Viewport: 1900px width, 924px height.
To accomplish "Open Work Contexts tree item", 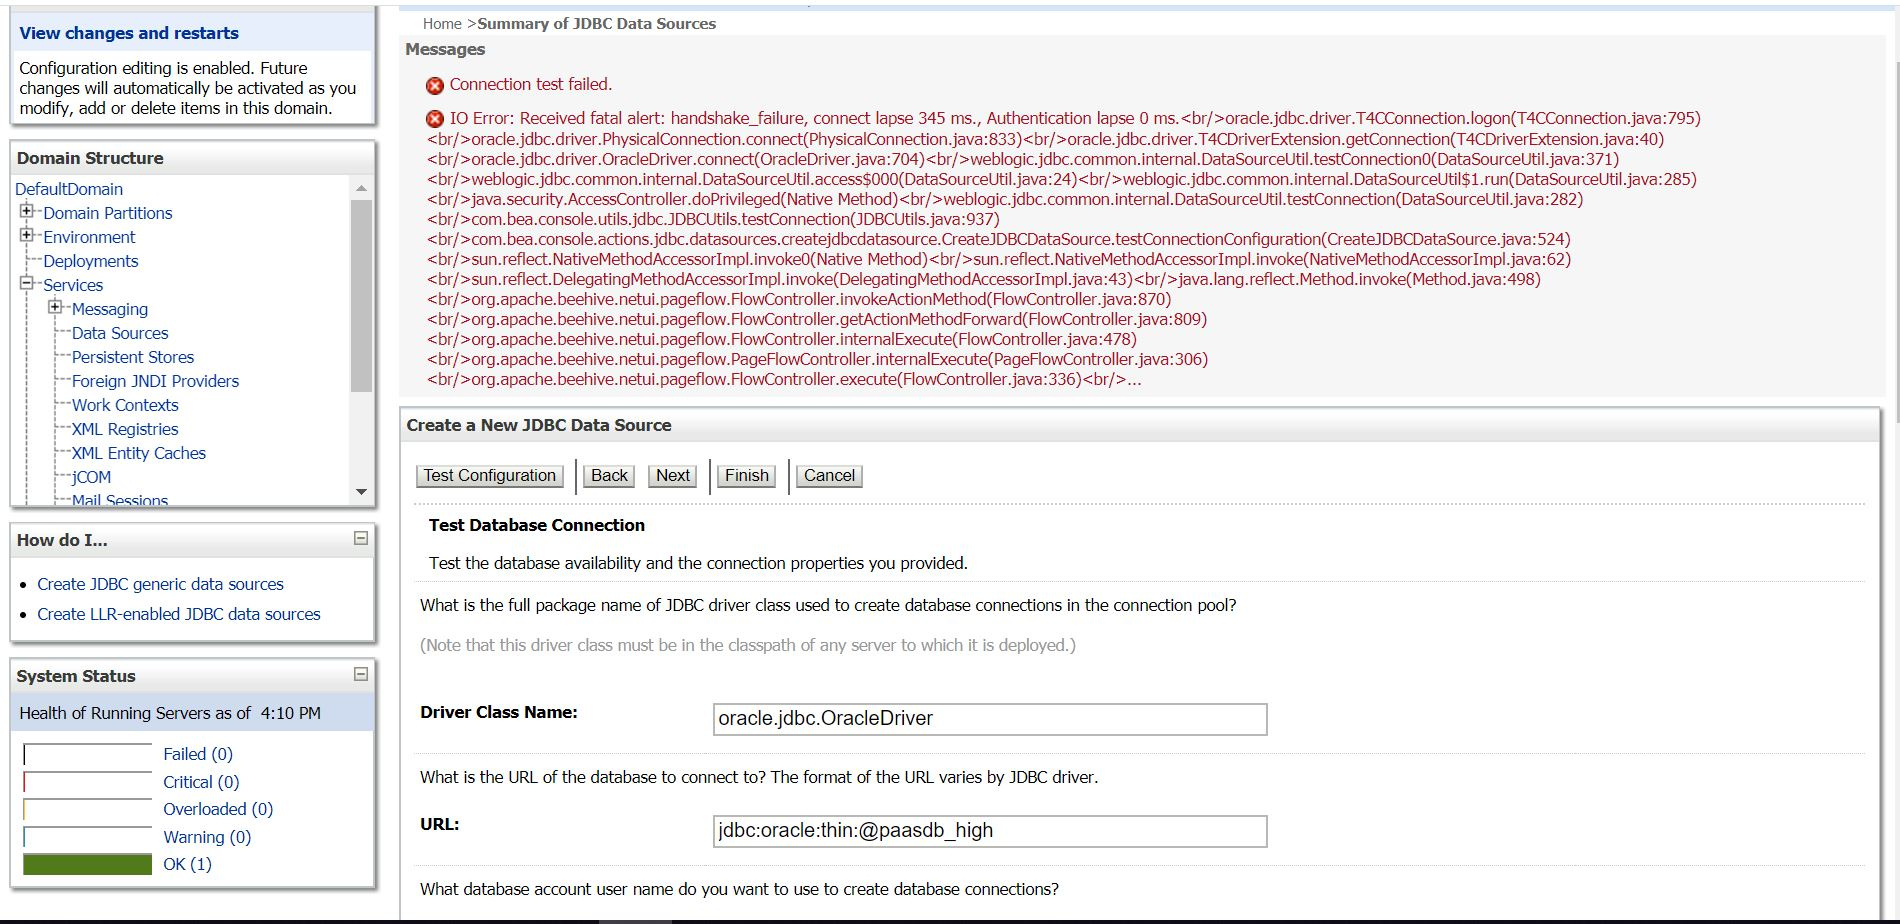I will pyautogui.click(x=125, y=405).
